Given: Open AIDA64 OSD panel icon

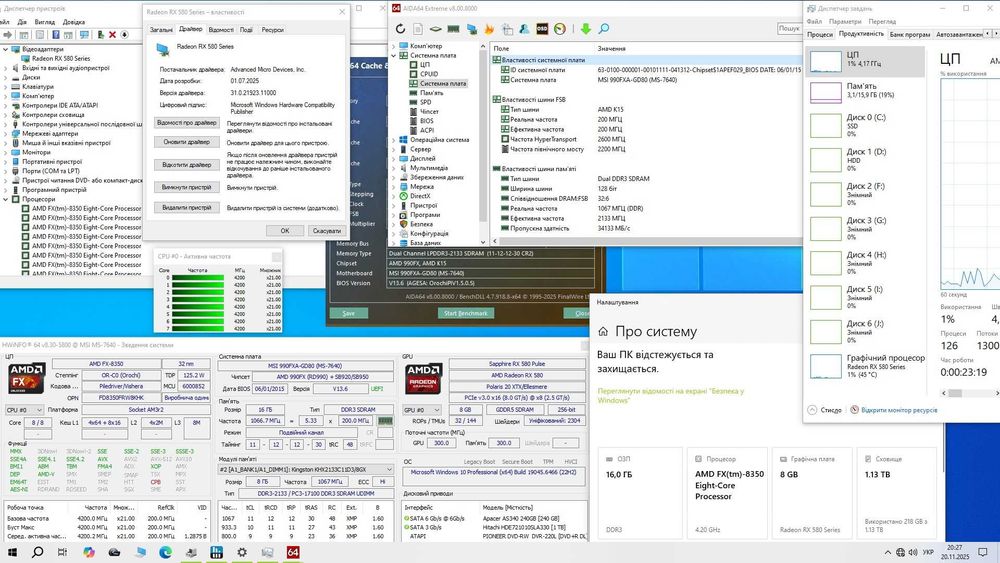Looking at the screenshot, I should pyautogui.click(x=542, y=29).
